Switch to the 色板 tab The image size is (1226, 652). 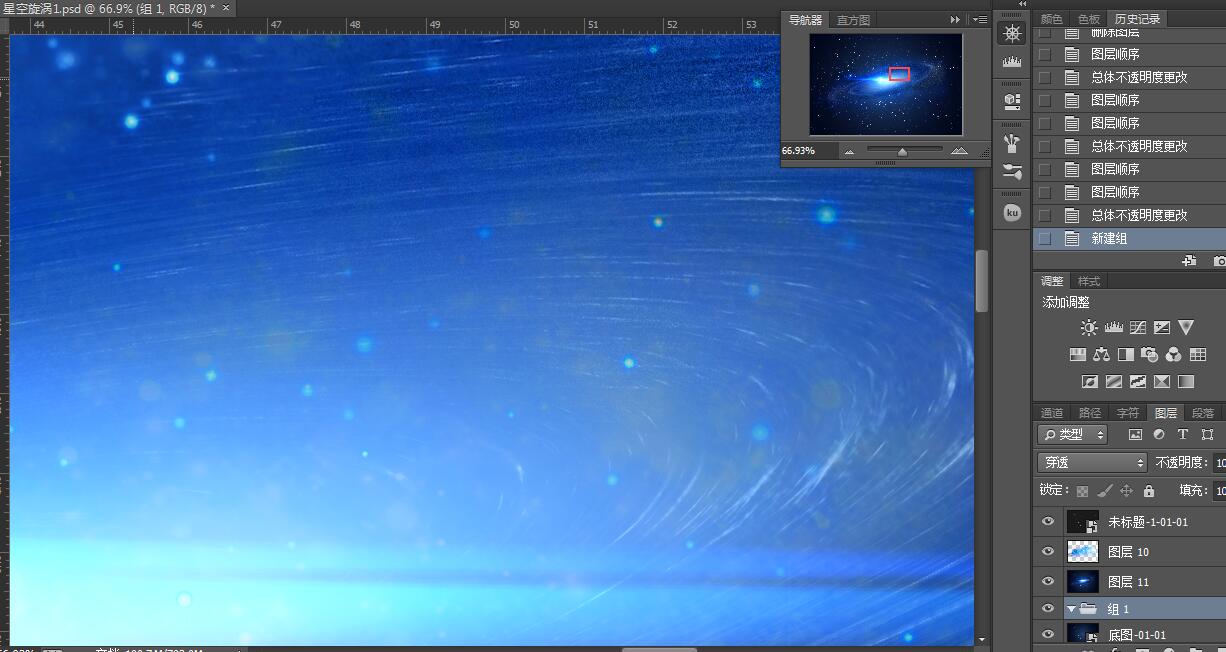1089,19
